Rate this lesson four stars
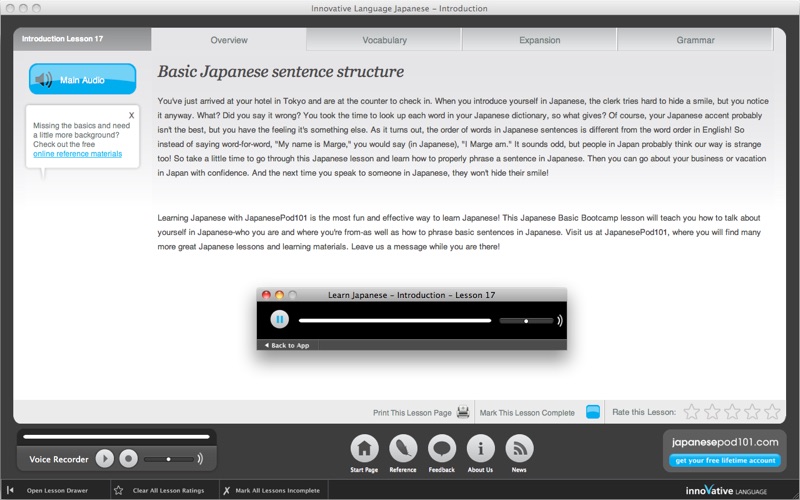Image resolution: width=800 pixels, height=500 pixels. coord(752,412)
